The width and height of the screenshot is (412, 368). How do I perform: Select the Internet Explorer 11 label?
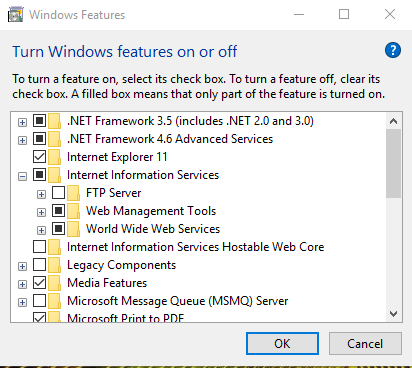pos(117,157)
